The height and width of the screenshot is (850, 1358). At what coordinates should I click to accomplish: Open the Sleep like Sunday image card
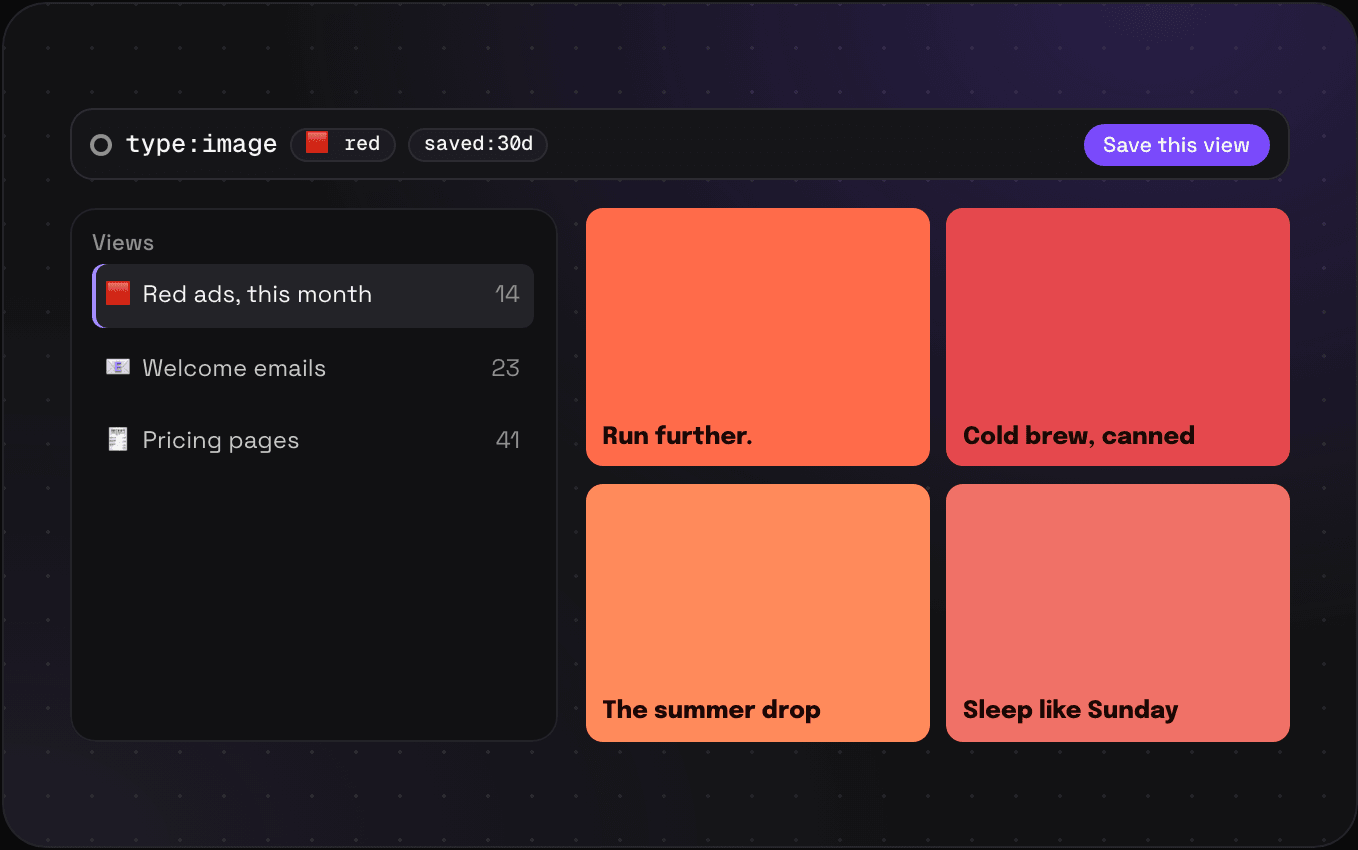(1118, 613)
